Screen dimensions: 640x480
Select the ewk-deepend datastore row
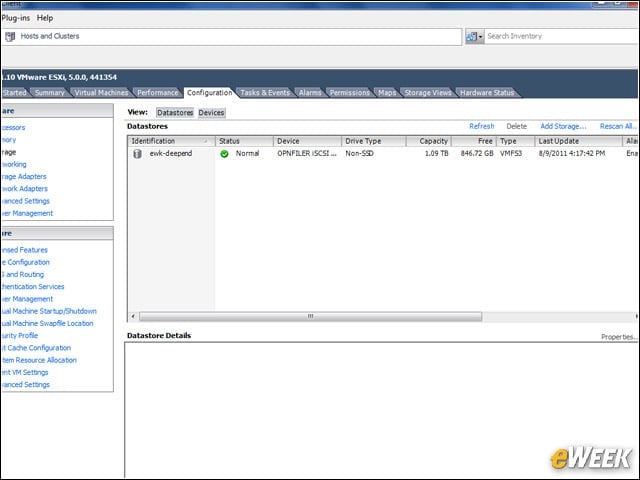coord(383,154)
